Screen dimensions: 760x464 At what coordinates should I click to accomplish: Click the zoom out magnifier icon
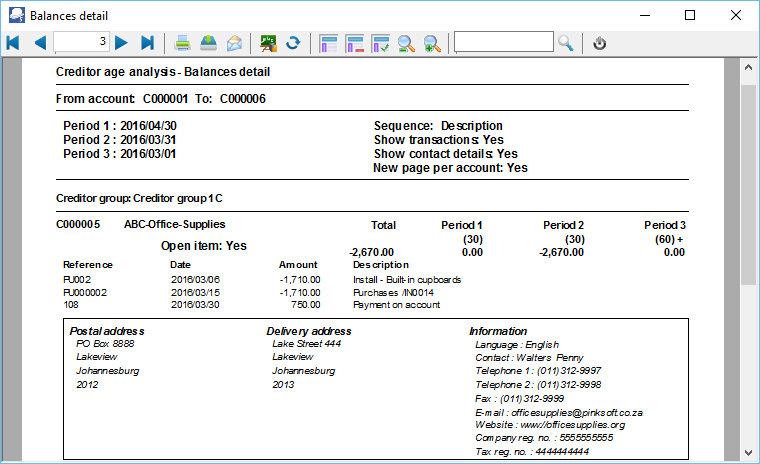[x=407, y=43]
